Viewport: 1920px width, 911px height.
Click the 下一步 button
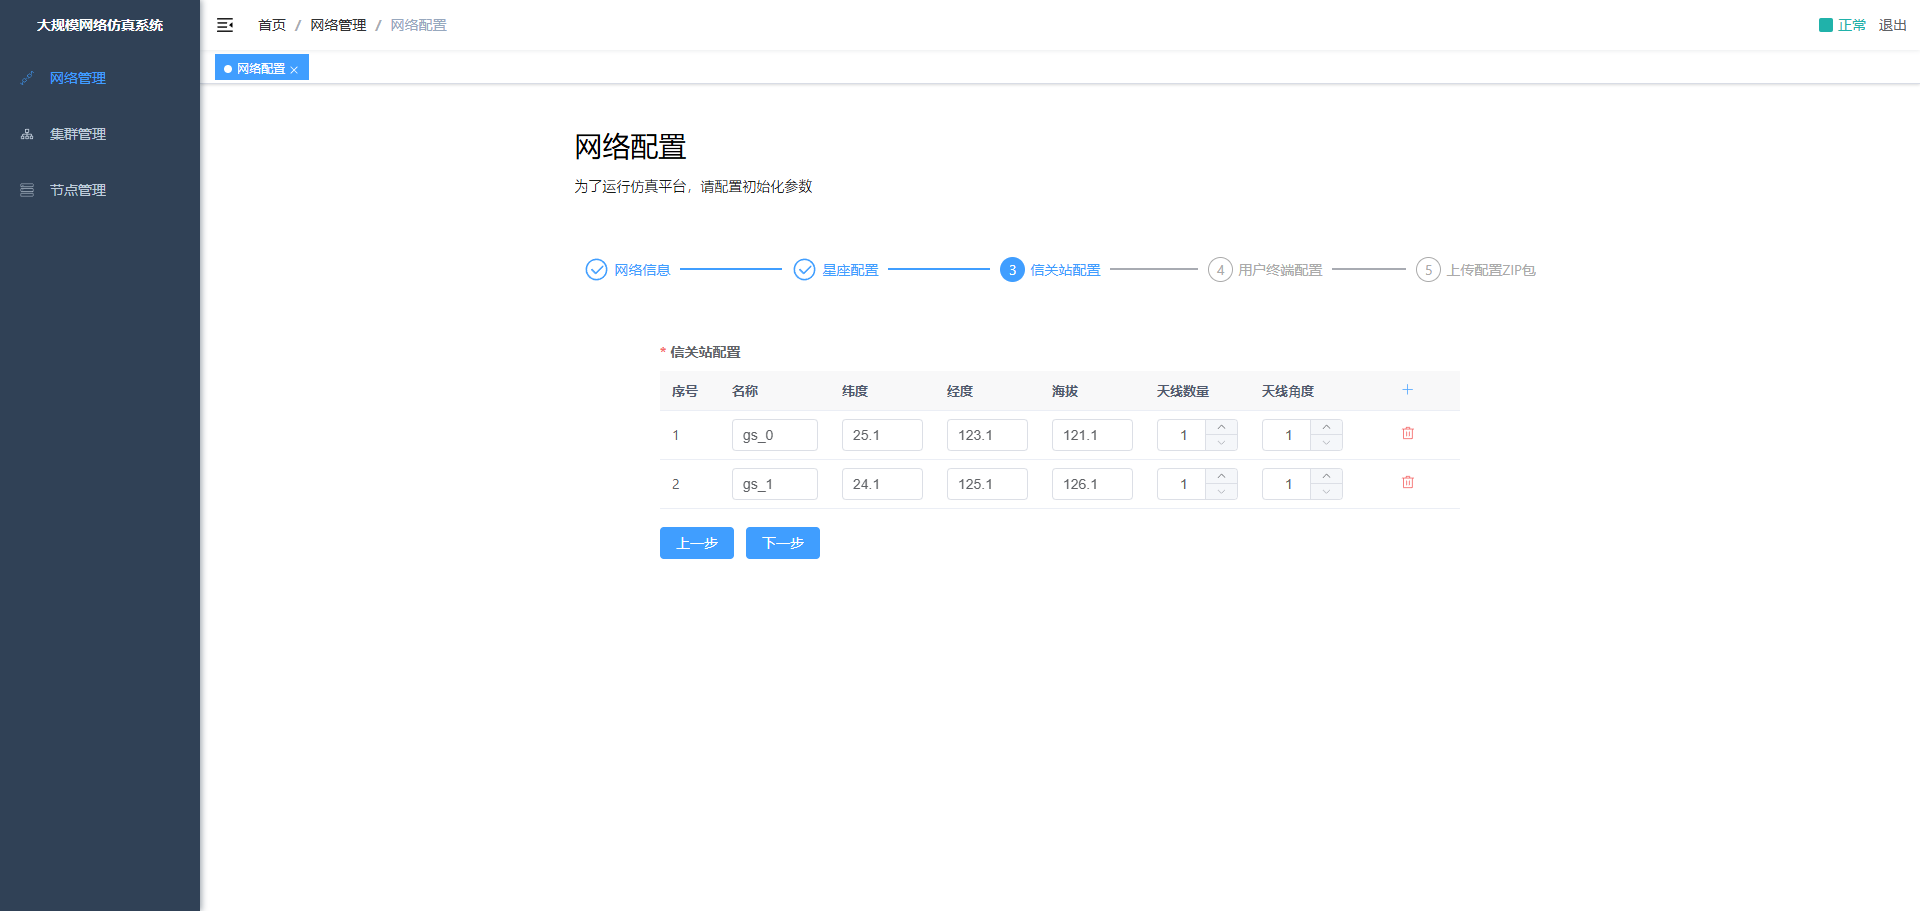782,543
